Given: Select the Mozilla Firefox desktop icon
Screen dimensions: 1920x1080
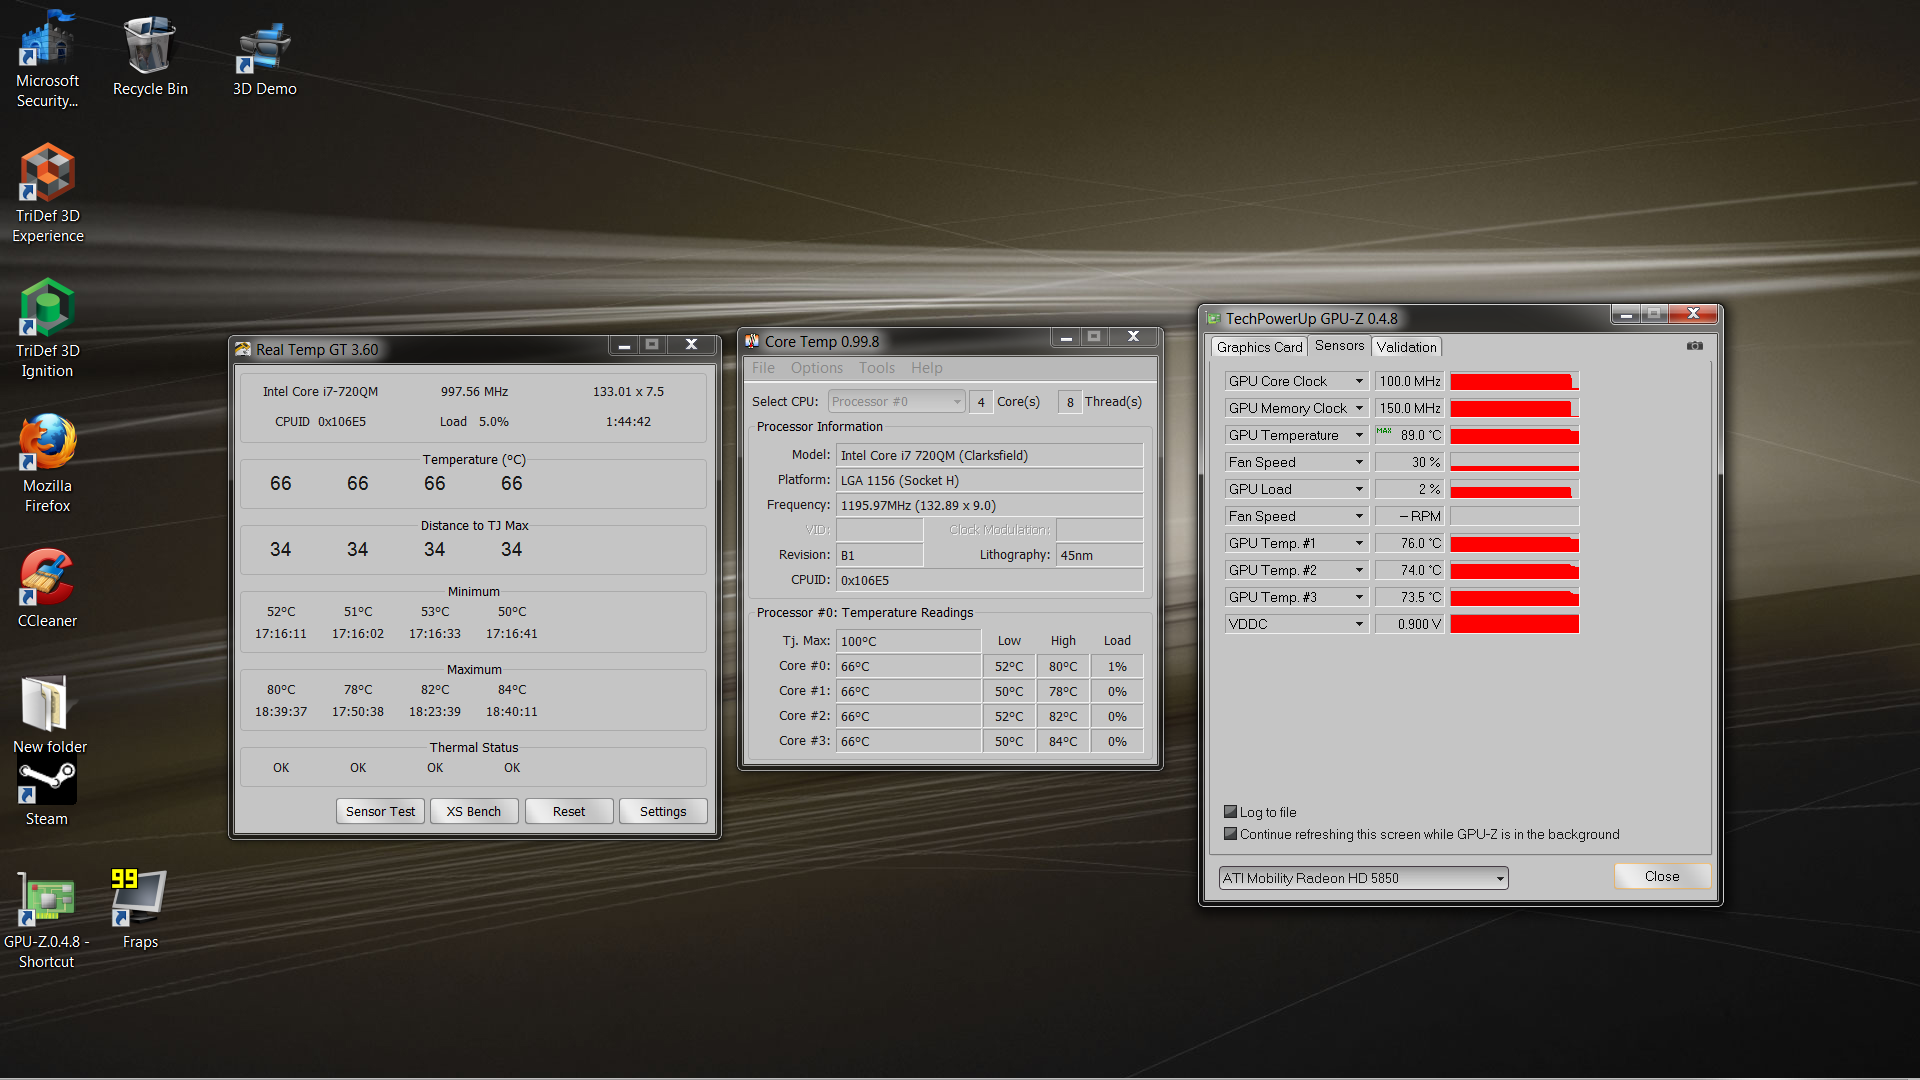Looking at the screenshot, I should click(47, 464).
